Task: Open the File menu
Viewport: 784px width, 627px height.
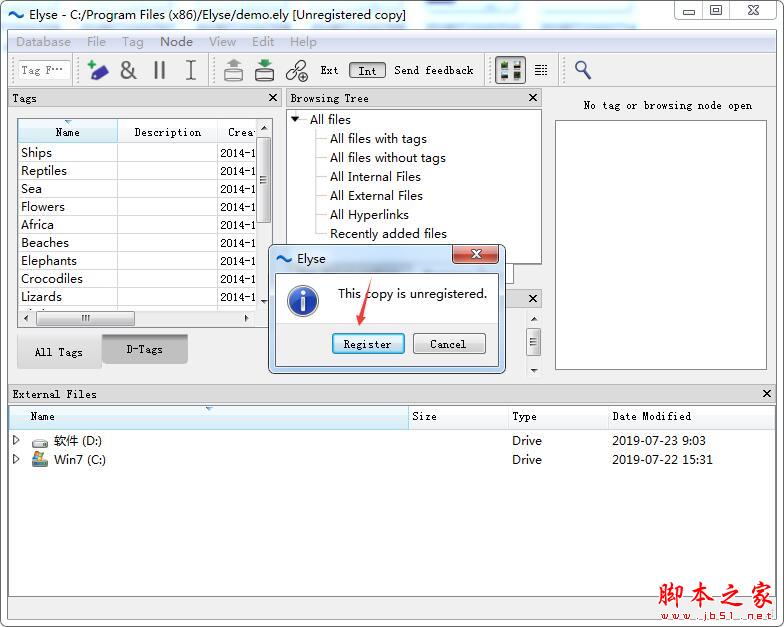Action: 96,42
